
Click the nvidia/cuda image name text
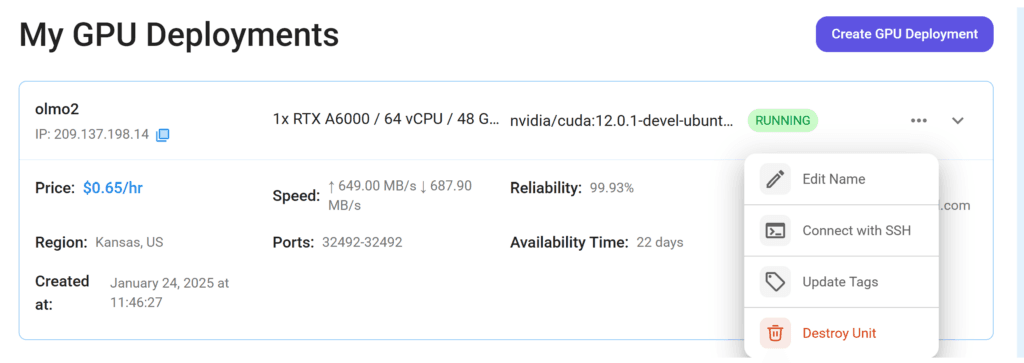pos(621,121)
